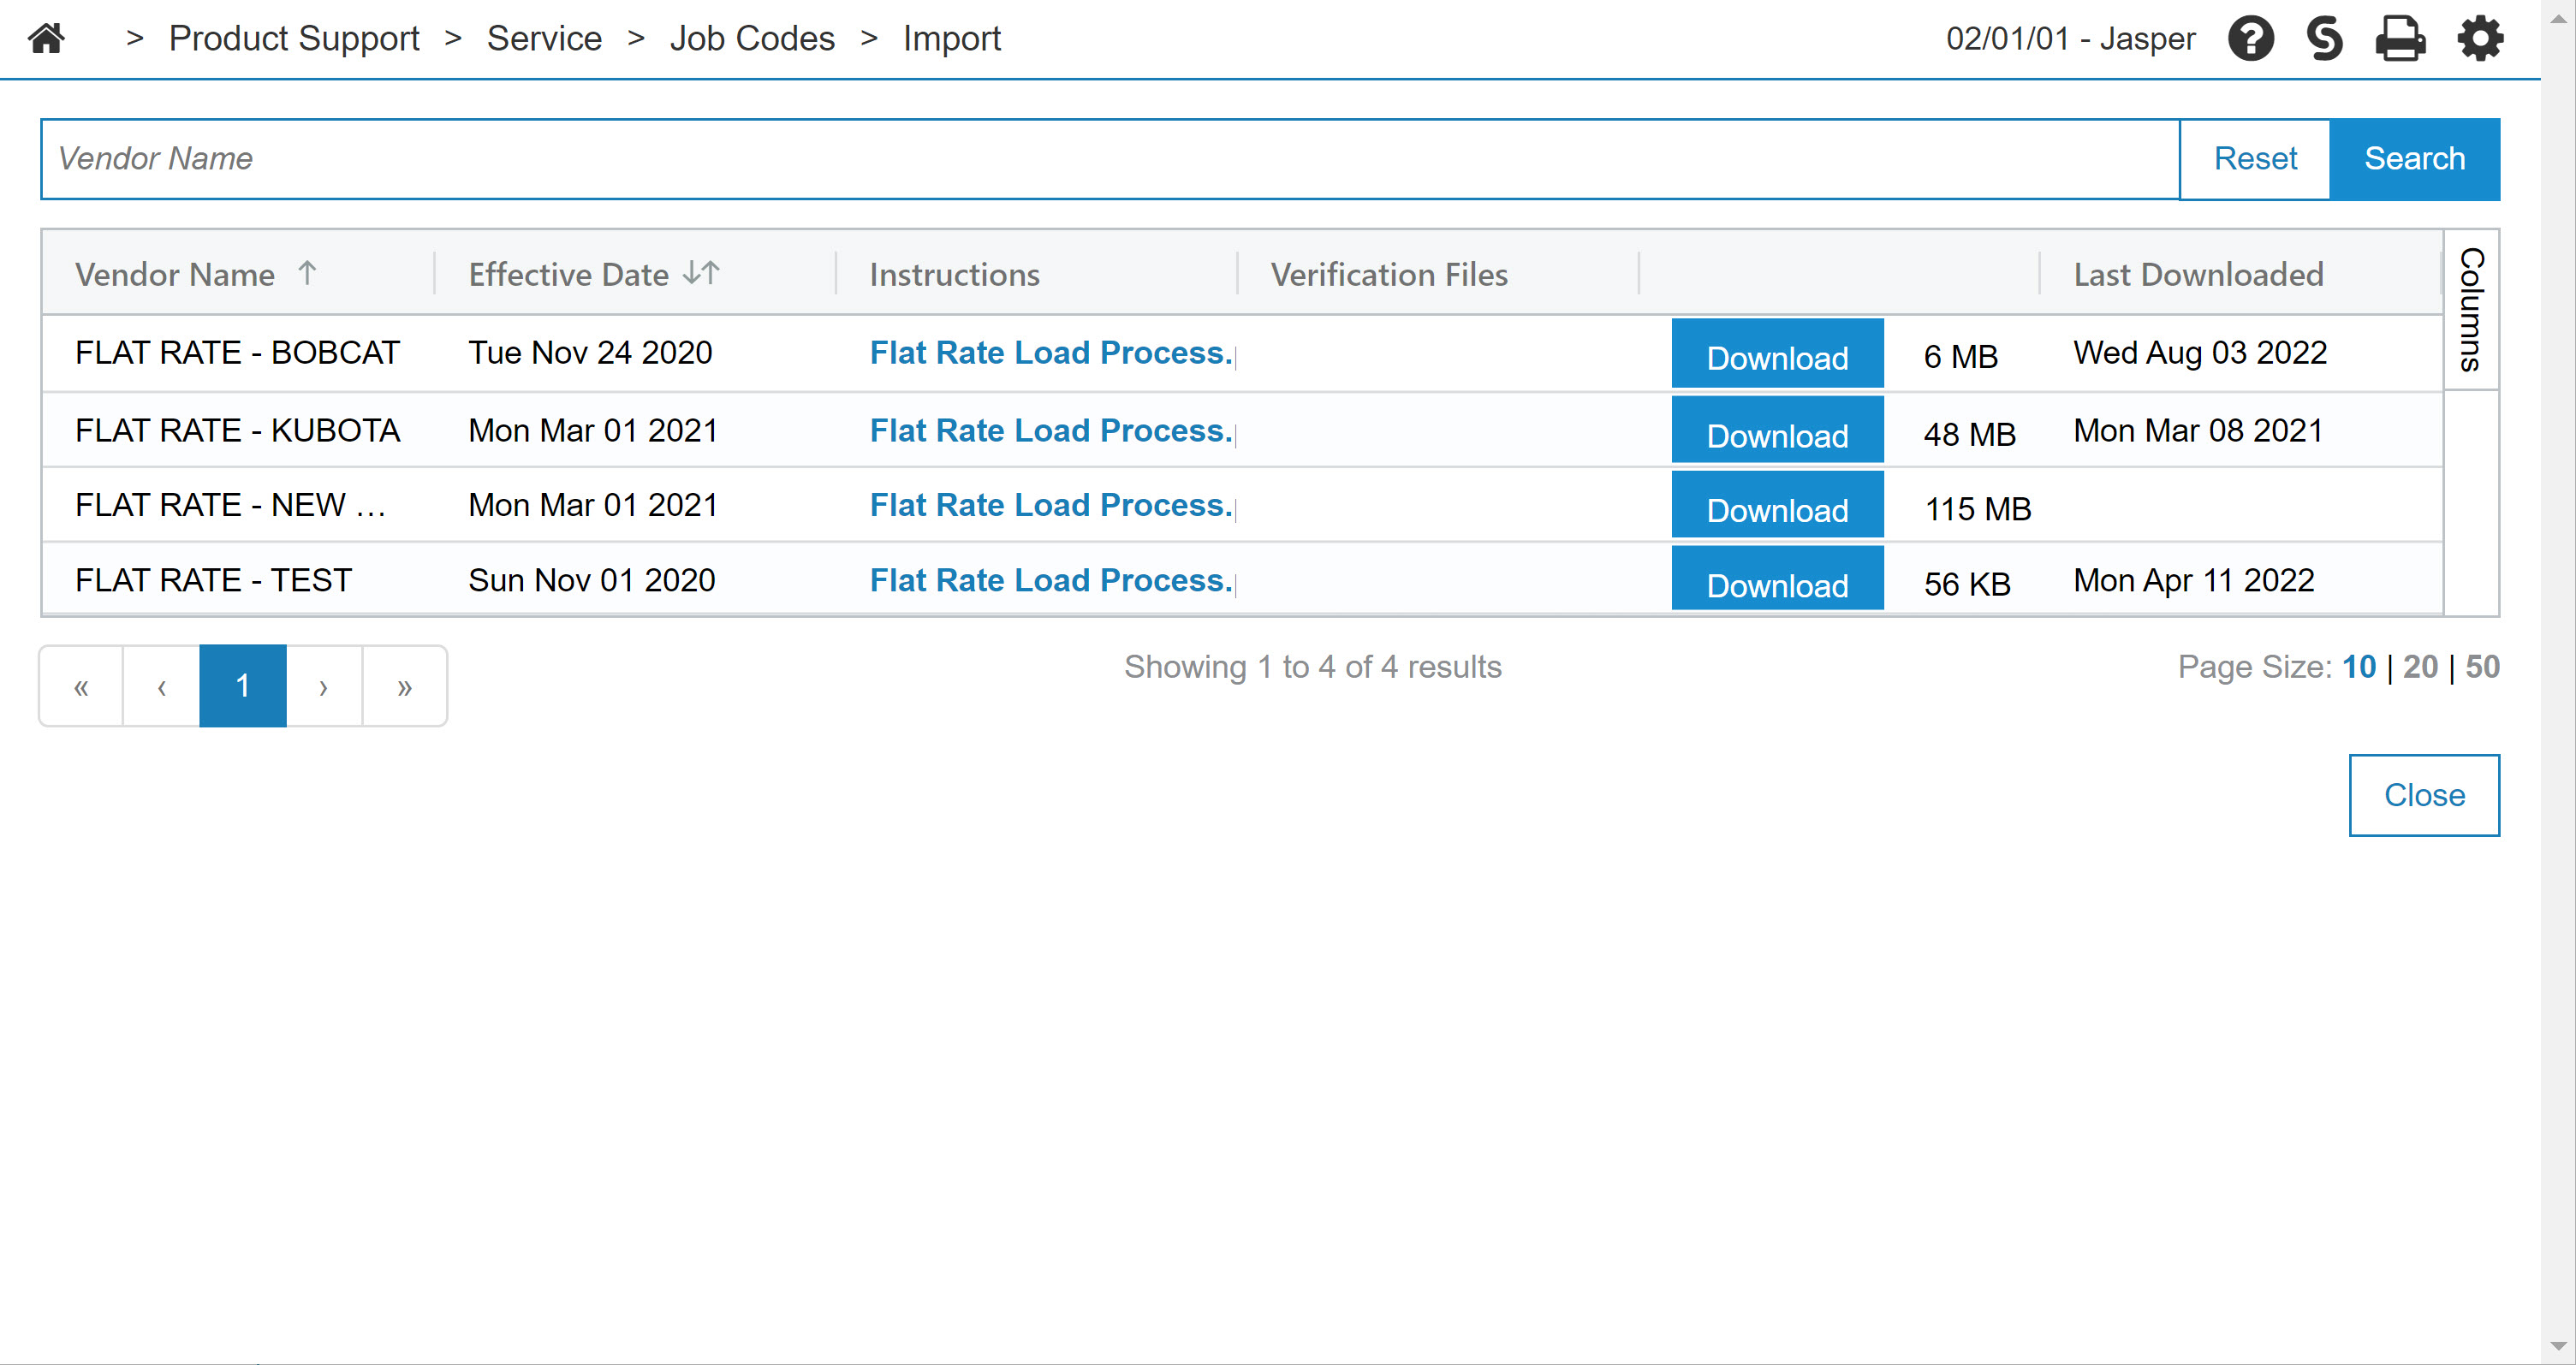This screenshot has height=1365, width=2576.
Task: Download the FLAT RATE - TEST file
Action: coord(1777,579)
